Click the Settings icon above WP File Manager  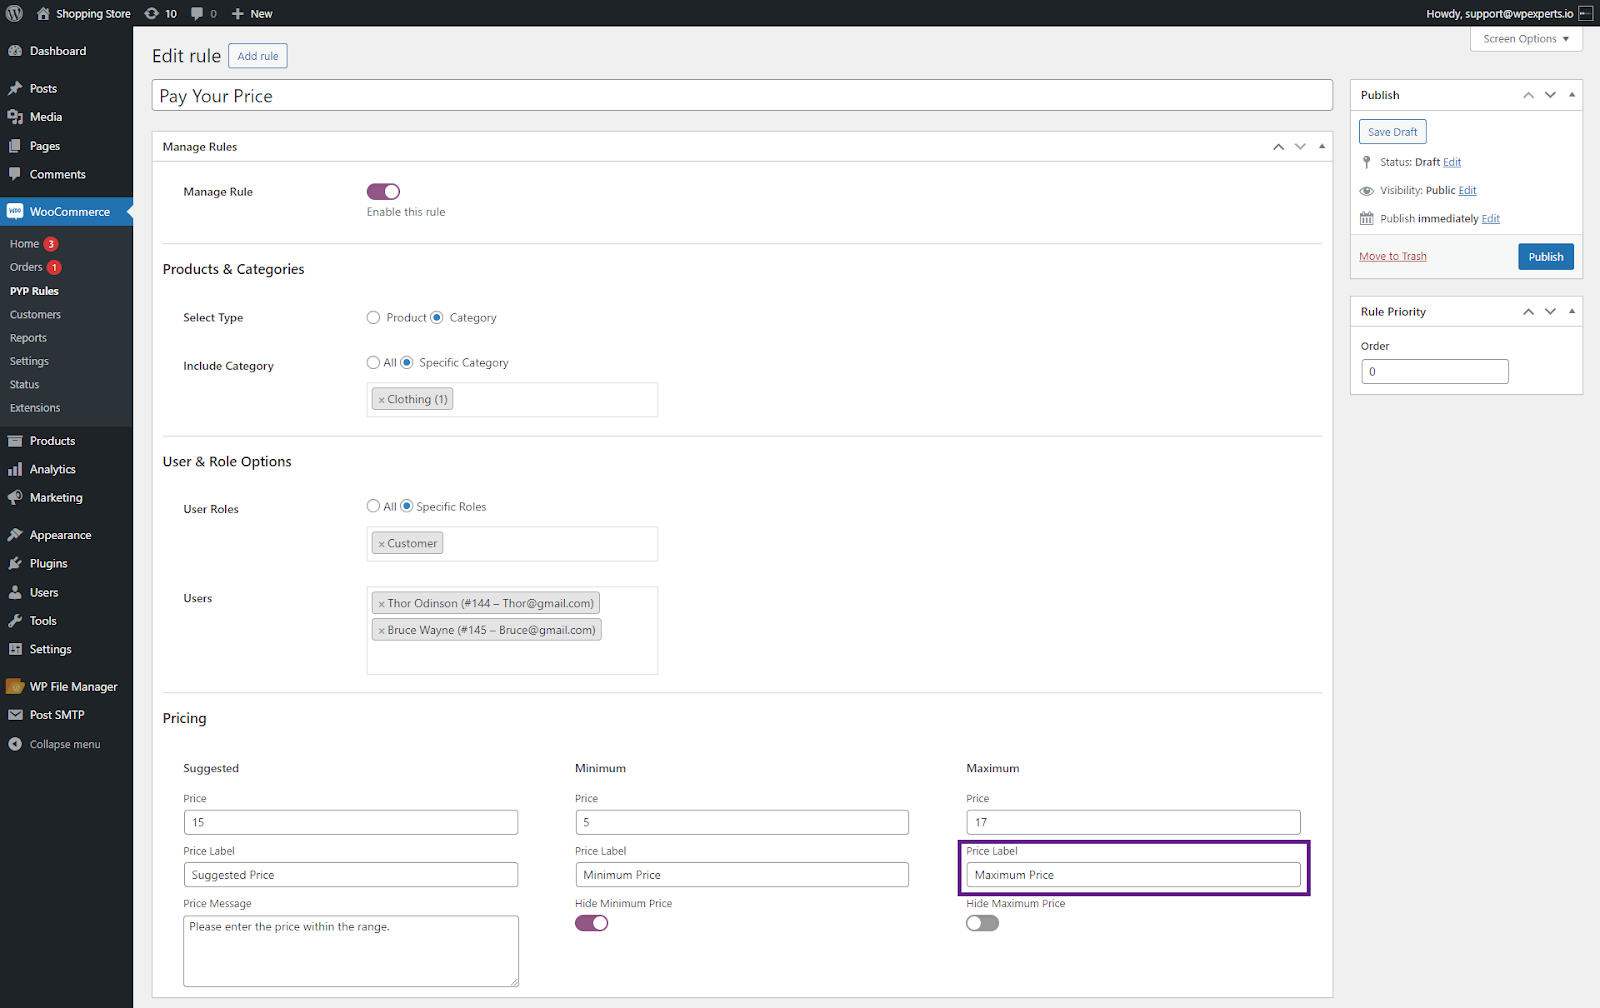tap(15, 649)
